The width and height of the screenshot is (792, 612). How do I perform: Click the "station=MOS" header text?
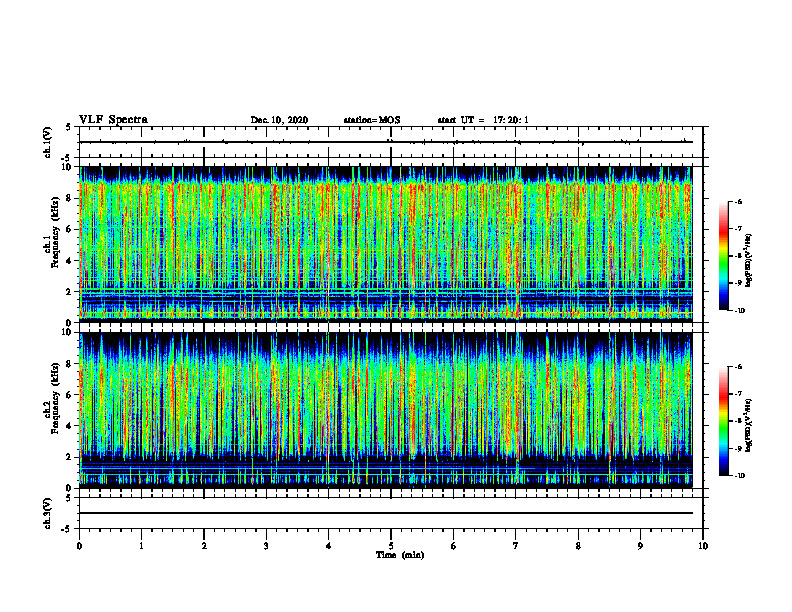pos(372,120)
